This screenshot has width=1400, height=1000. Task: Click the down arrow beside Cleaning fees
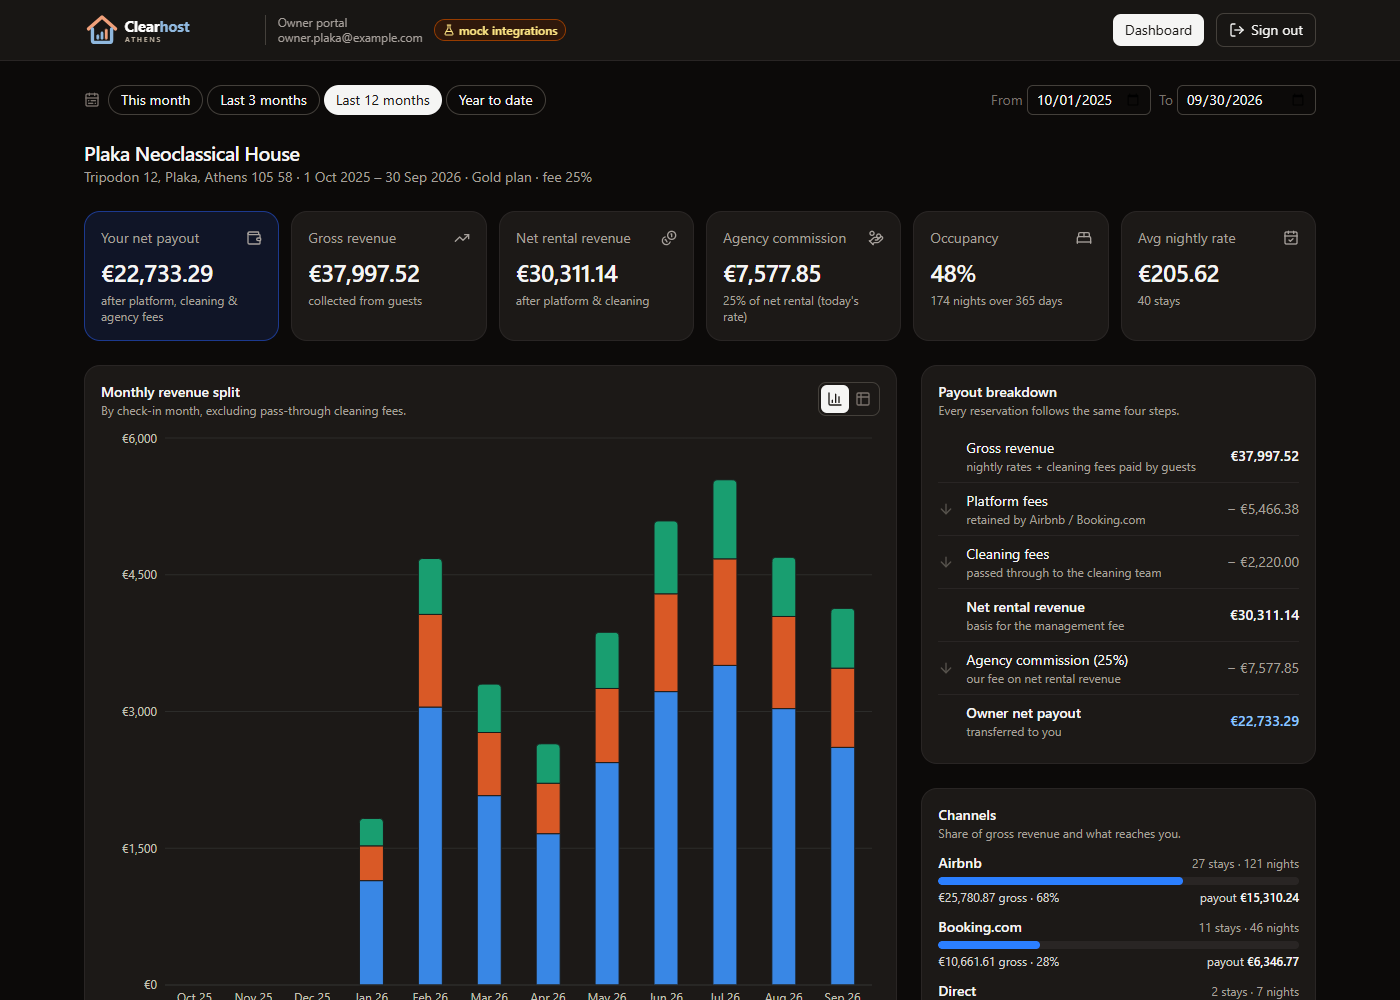(946, 563)
